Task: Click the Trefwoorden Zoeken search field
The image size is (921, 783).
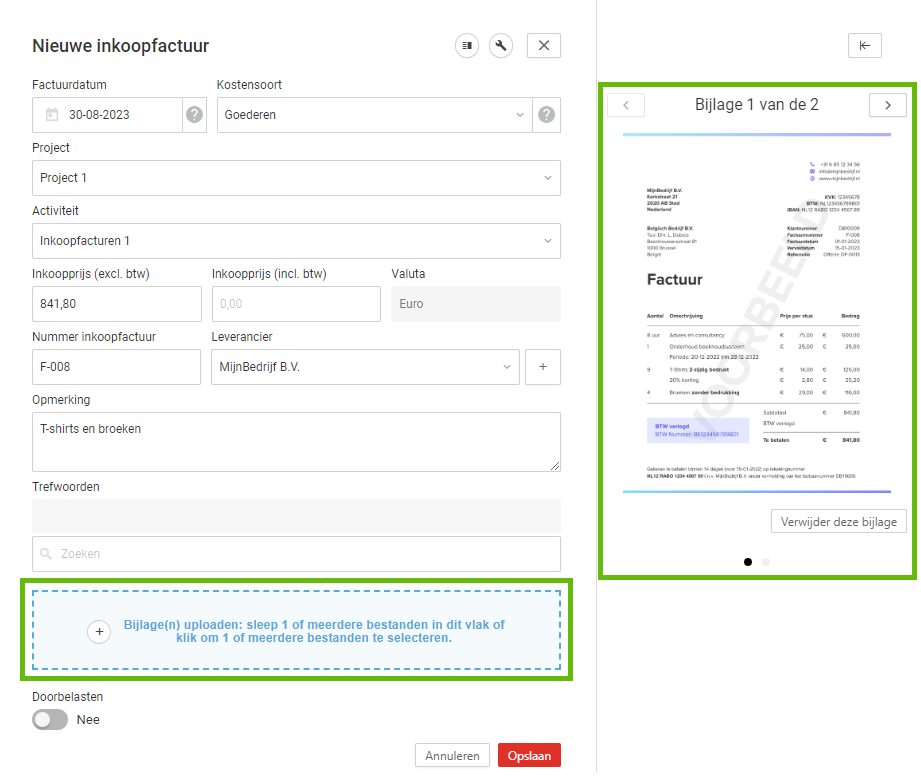Action: point(296,553)
